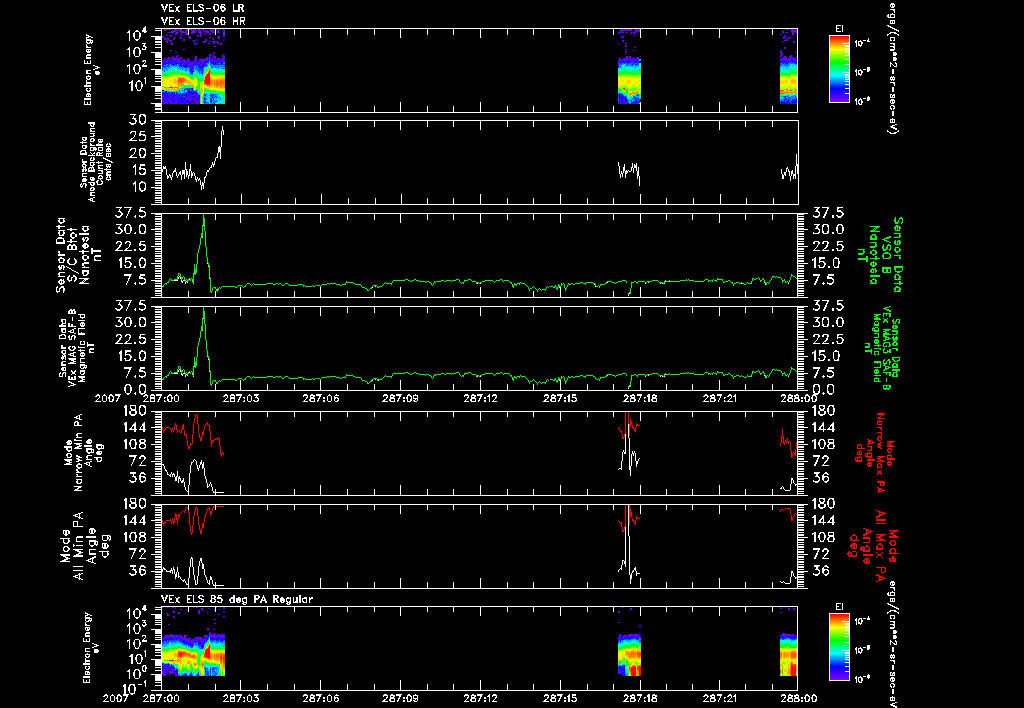The width and height of the screenshot is (1024, 708).
Task: Click the top panel 'Electron Energy eV' axis label
Action: coord(91,70)
